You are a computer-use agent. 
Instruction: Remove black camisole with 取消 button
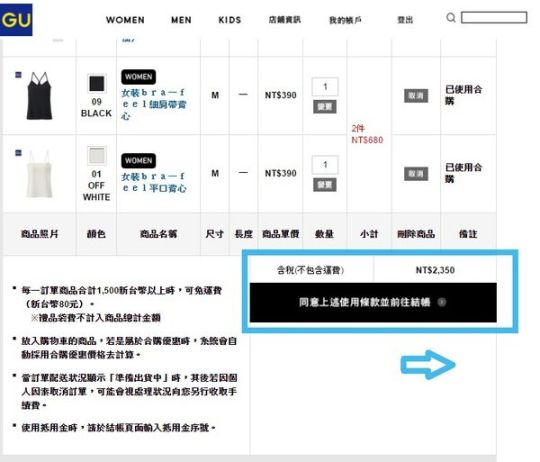click(416, 96)
